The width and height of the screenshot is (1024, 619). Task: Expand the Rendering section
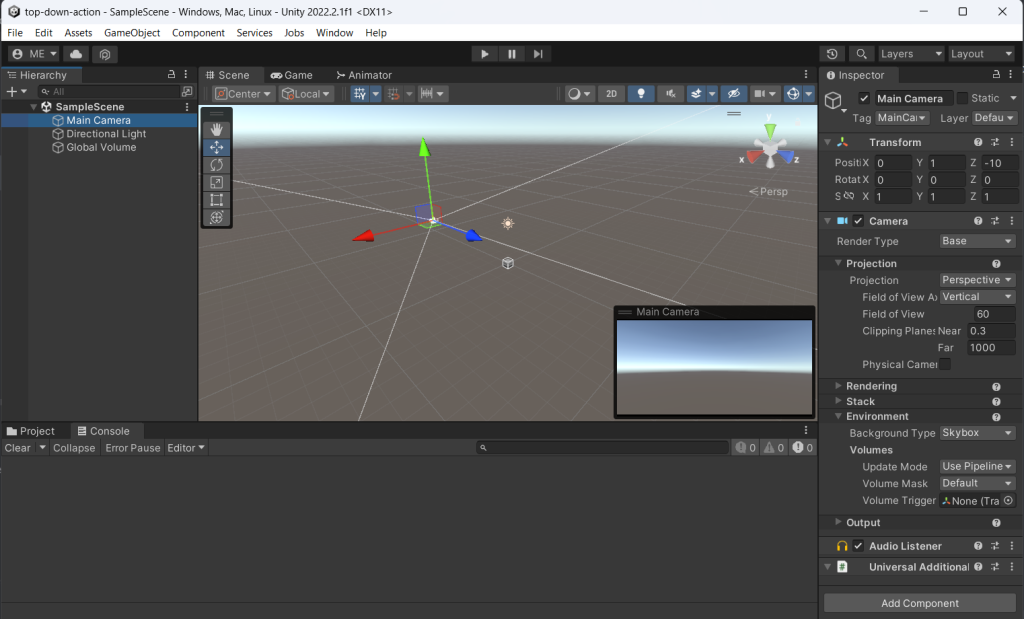pos(838,385)
